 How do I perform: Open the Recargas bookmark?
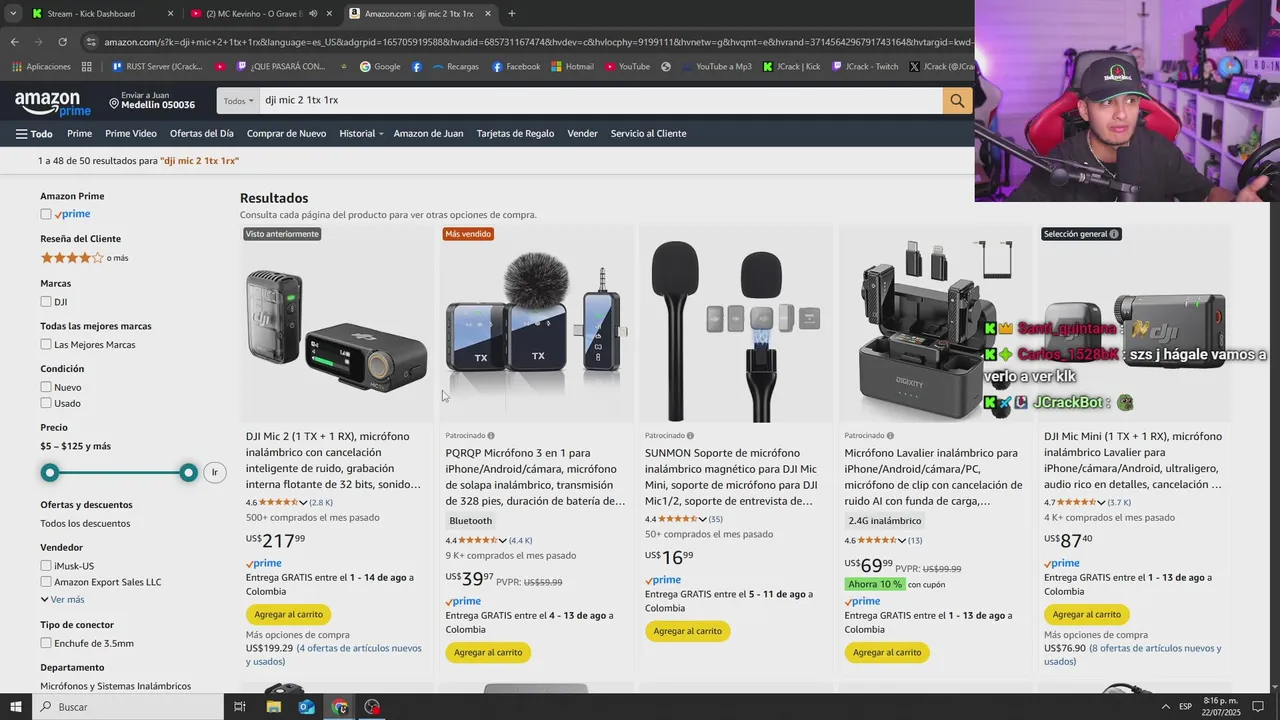pyautogui.click(x=455, y=67)
